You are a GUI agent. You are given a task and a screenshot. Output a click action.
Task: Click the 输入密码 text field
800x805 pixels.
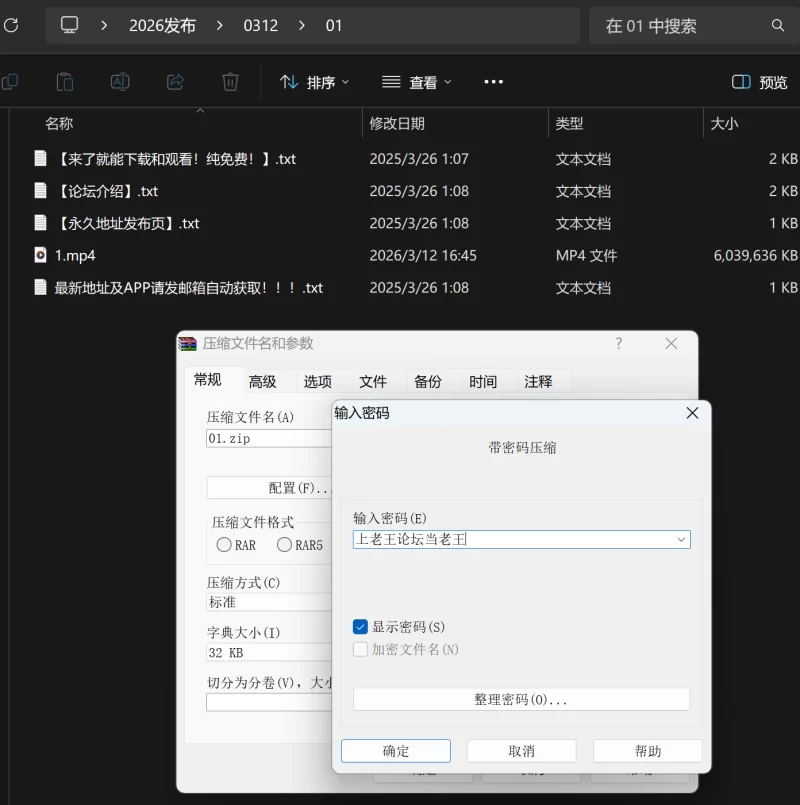click(x=512, y=540)
